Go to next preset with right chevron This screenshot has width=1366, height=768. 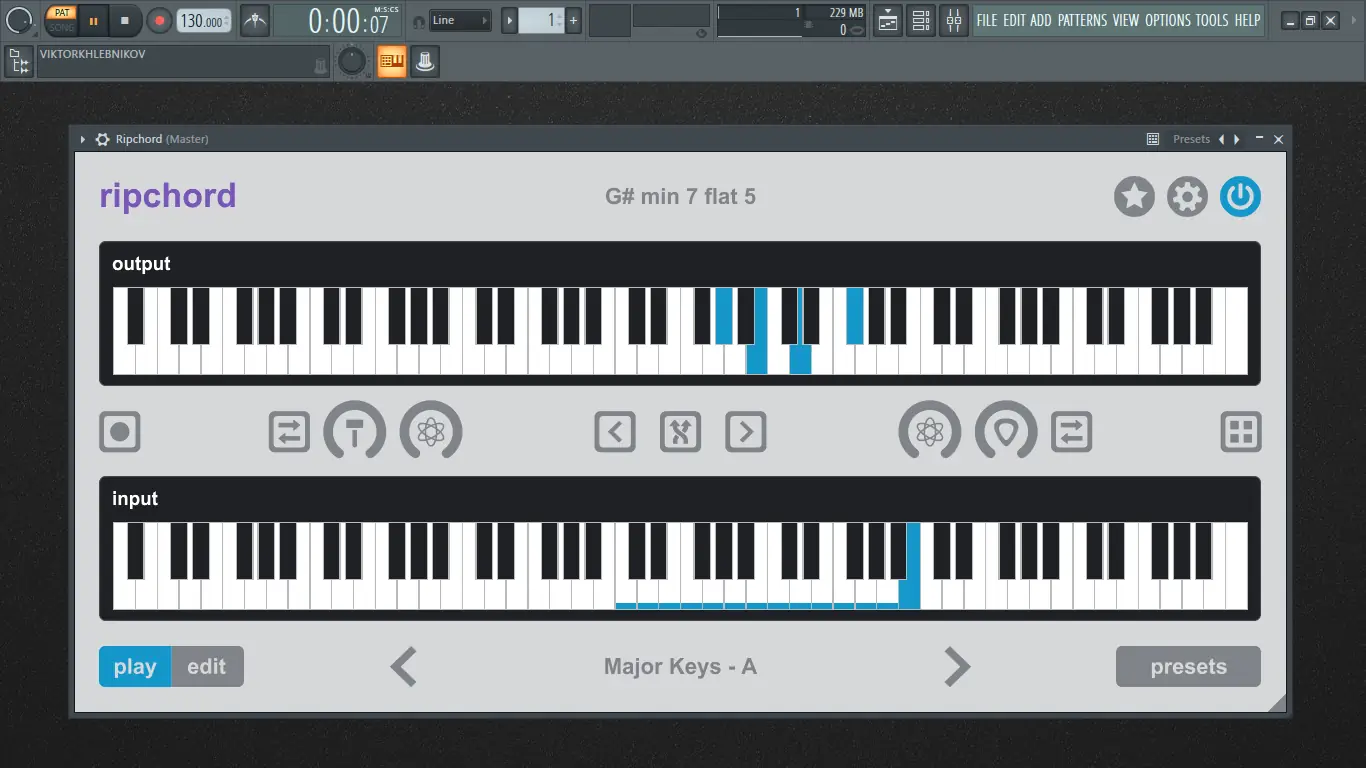957,667
